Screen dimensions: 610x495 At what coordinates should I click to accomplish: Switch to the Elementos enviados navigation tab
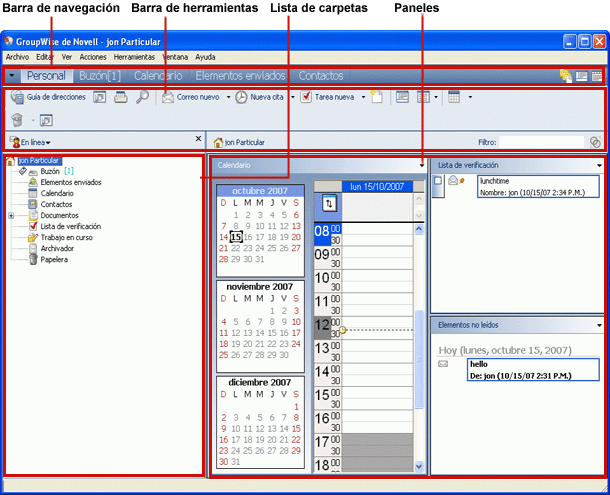[x=240, y=76]
